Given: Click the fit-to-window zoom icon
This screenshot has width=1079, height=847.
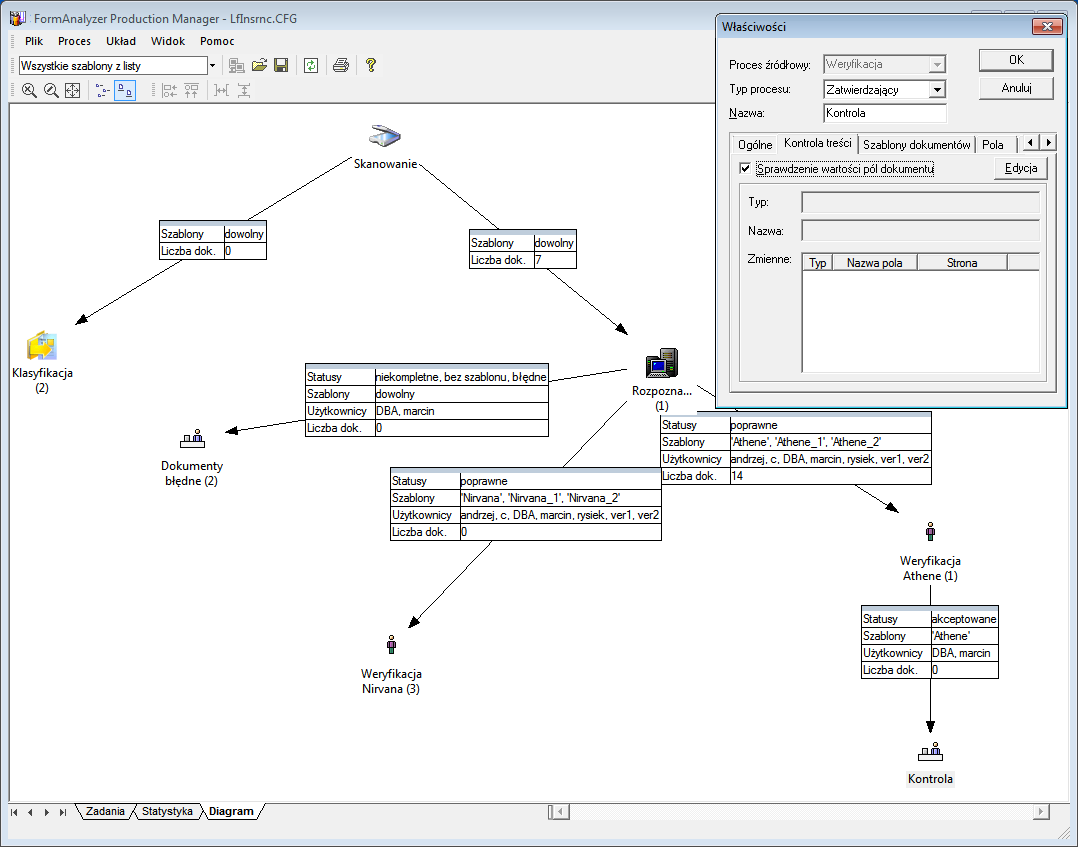Looking at the screenshot, I should [x=73, y=90].
